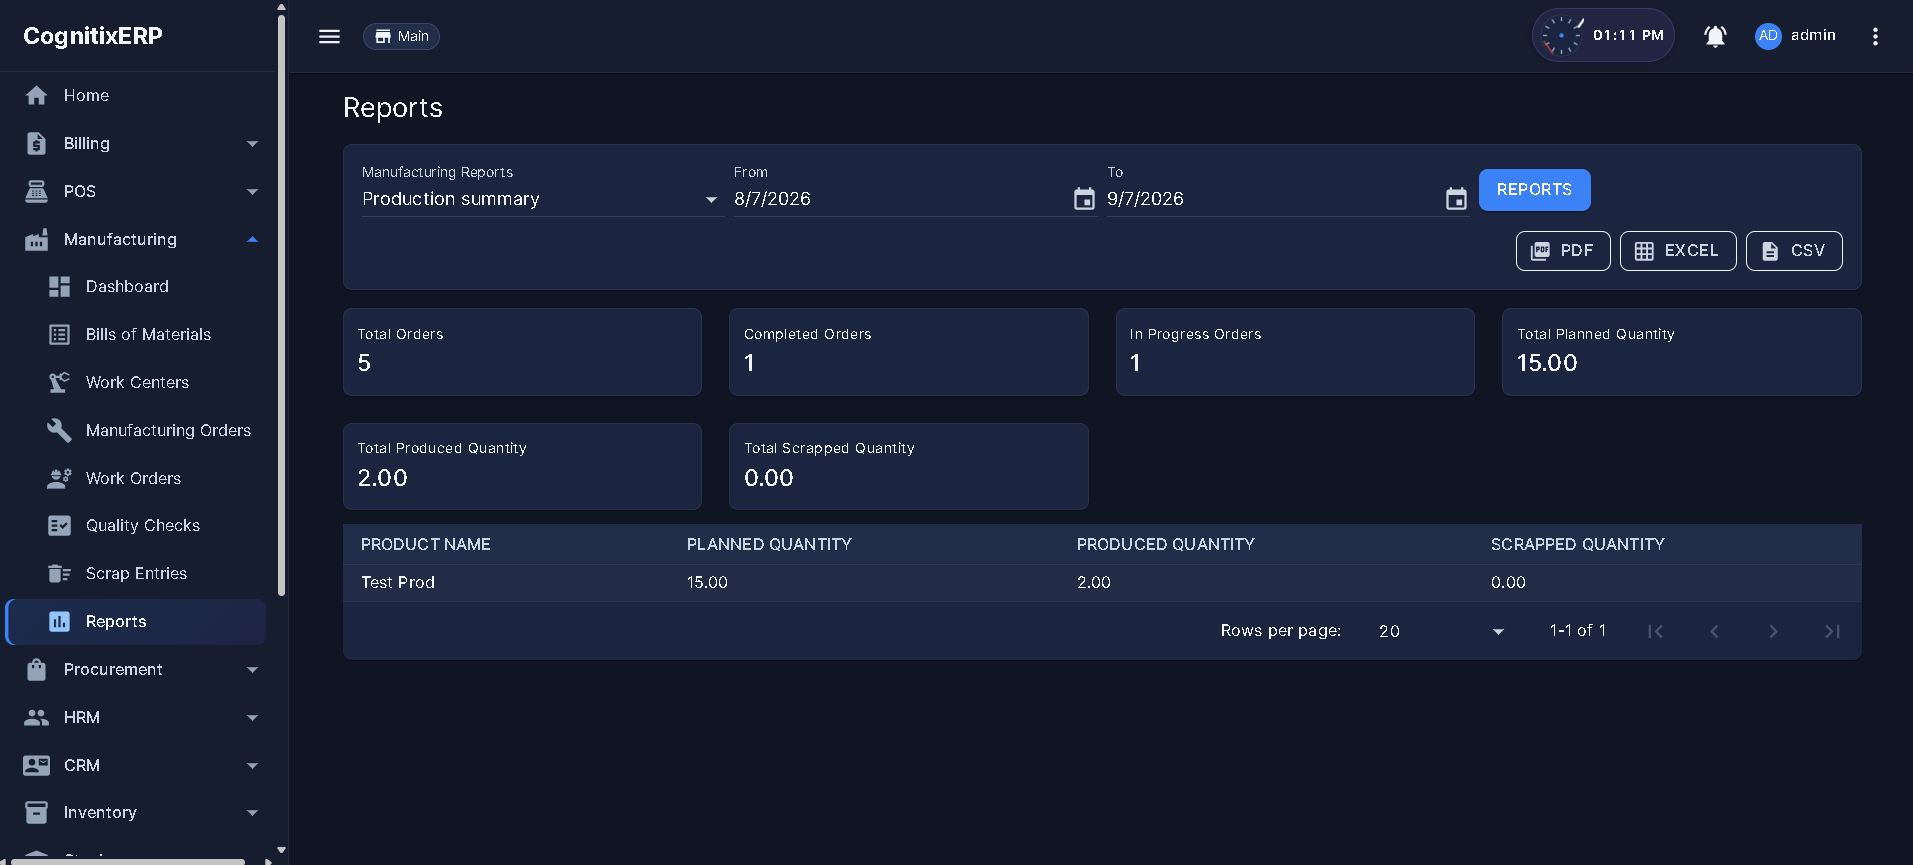Click the To date field 9/7/2026
The width and height of the screenshot is (1913, 865).
pos(1274,199)
